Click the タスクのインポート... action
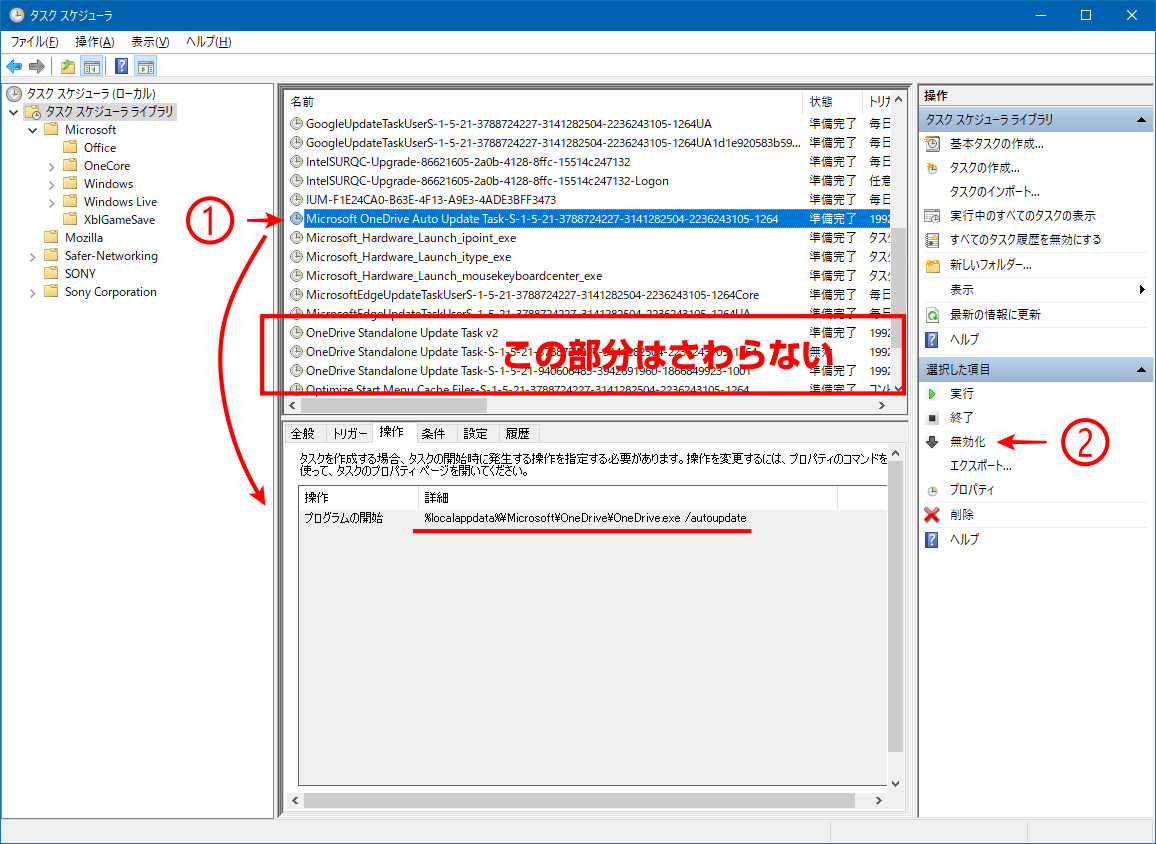This screenshot has height=844, width=1156. coord(995,192)
